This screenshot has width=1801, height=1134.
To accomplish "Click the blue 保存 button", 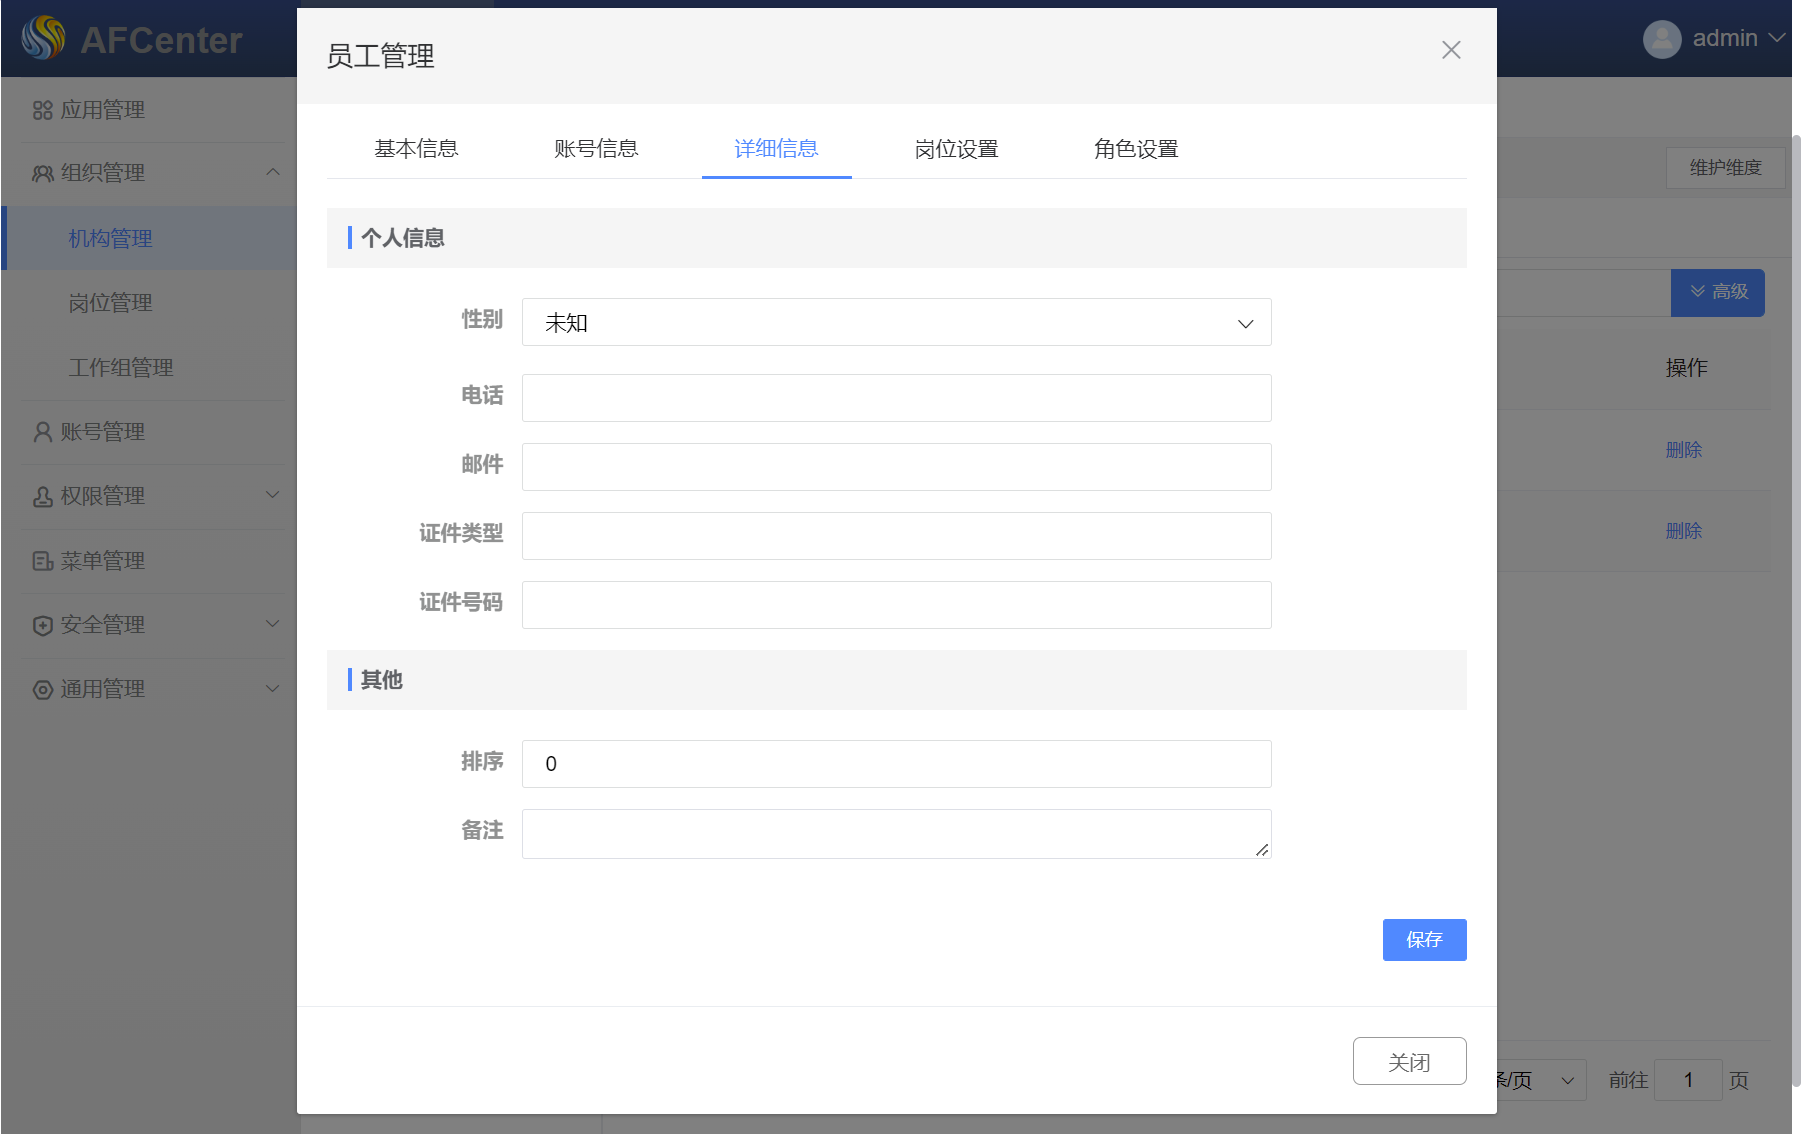I will coord(1424,940).
